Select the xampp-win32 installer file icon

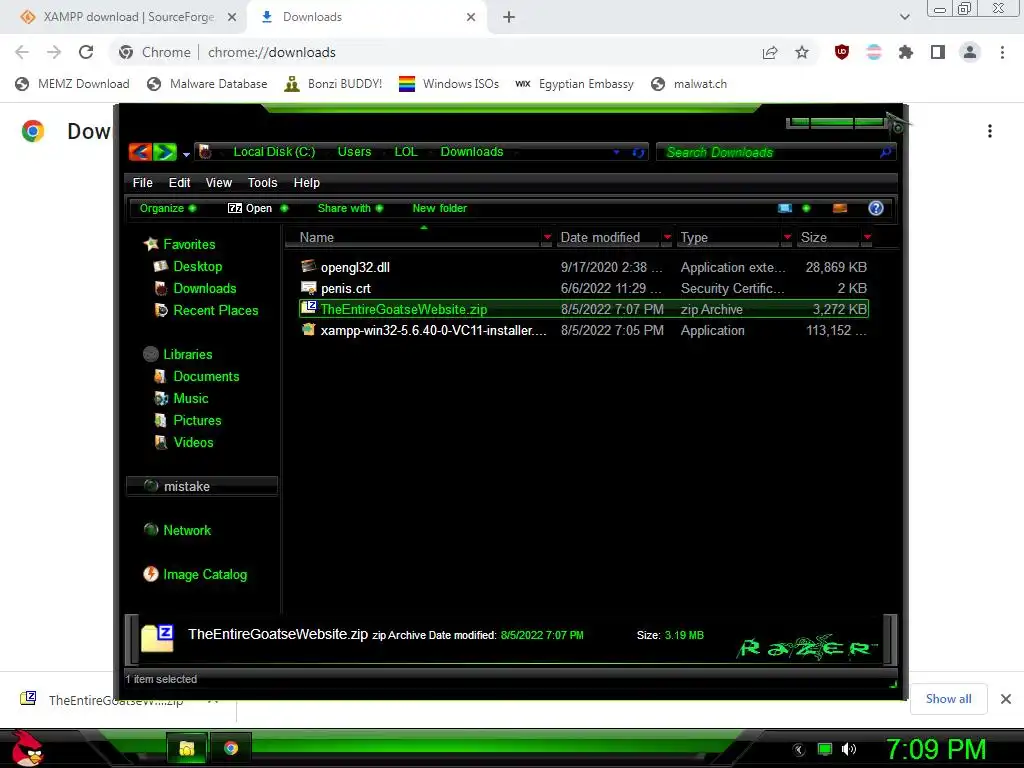[308, 330]
